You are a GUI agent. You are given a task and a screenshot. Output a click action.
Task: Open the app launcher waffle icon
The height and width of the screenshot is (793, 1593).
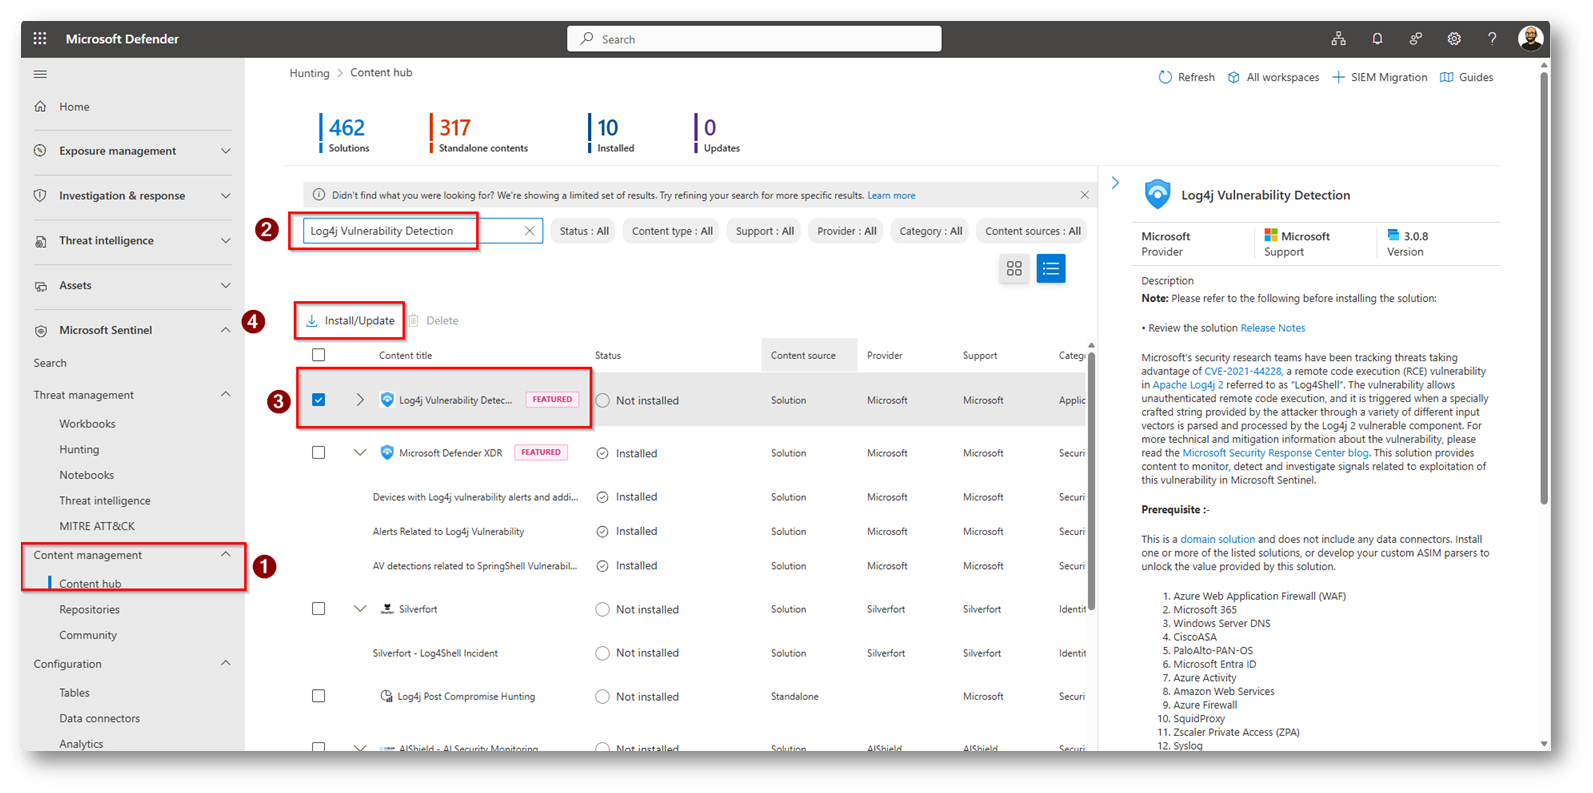point(40,39)
